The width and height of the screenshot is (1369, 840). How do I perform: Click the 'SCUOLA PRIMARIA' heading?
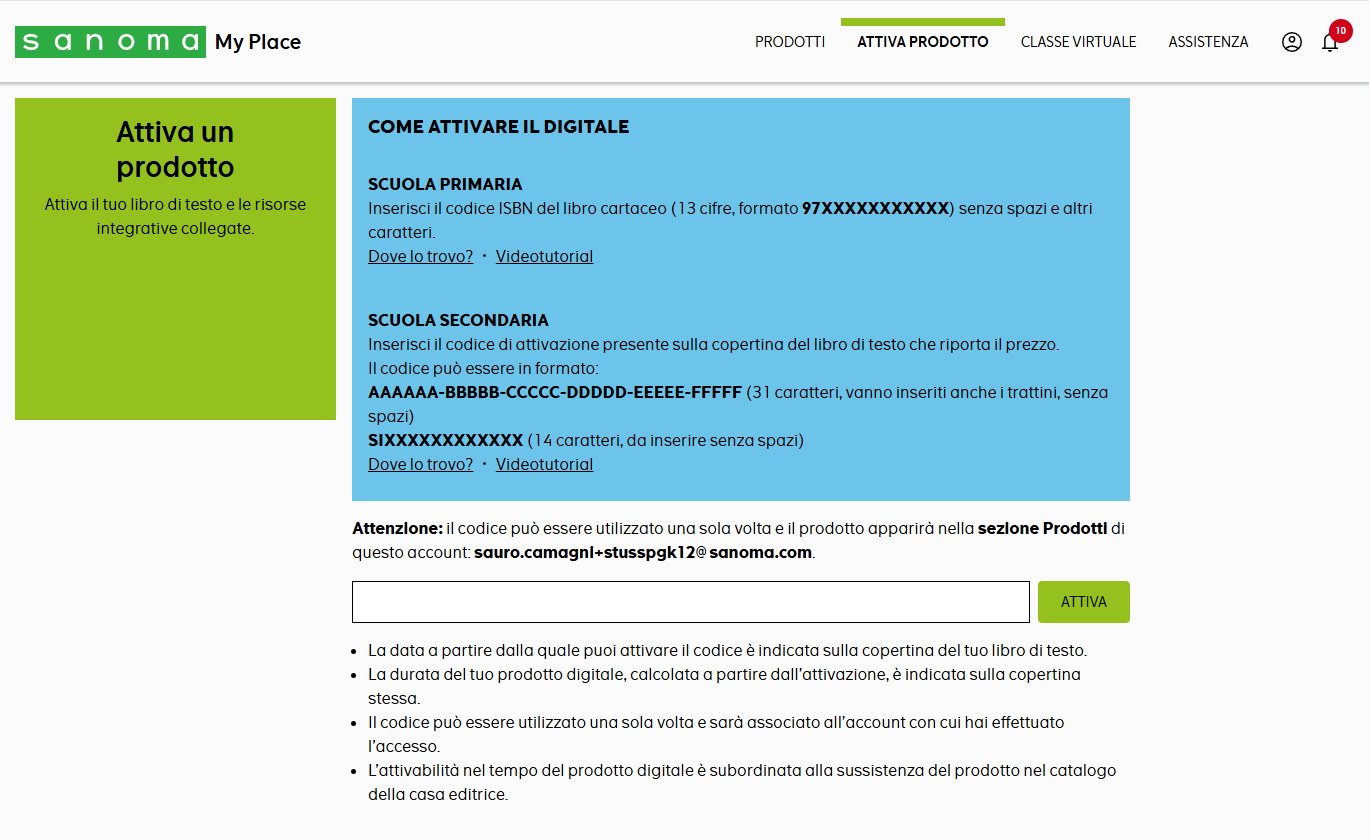(445, 184)
